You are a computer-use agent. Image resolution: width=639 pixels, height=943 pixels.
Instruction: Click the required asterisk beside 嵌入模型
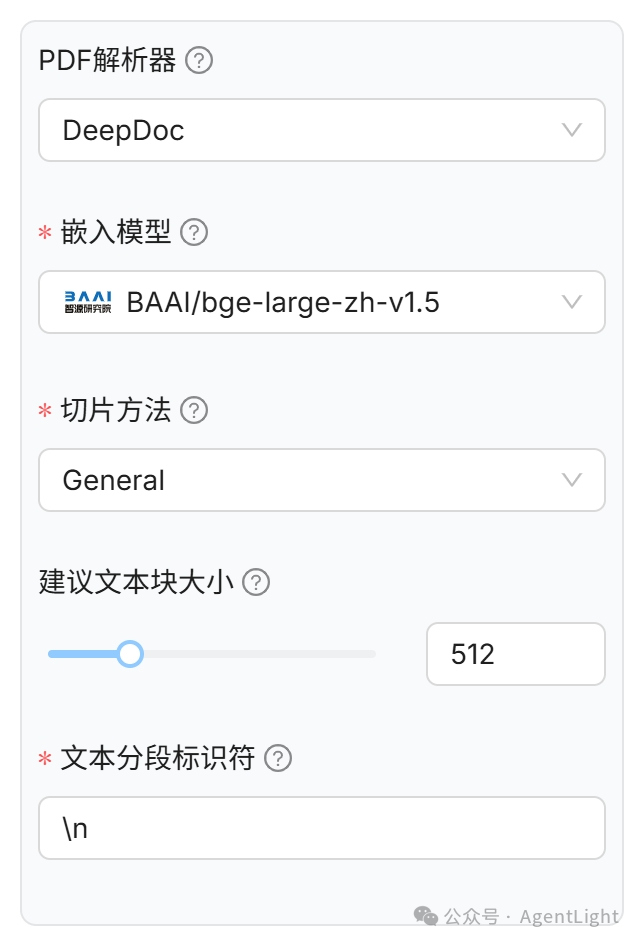pyautogui.click(x=43, y=234)
